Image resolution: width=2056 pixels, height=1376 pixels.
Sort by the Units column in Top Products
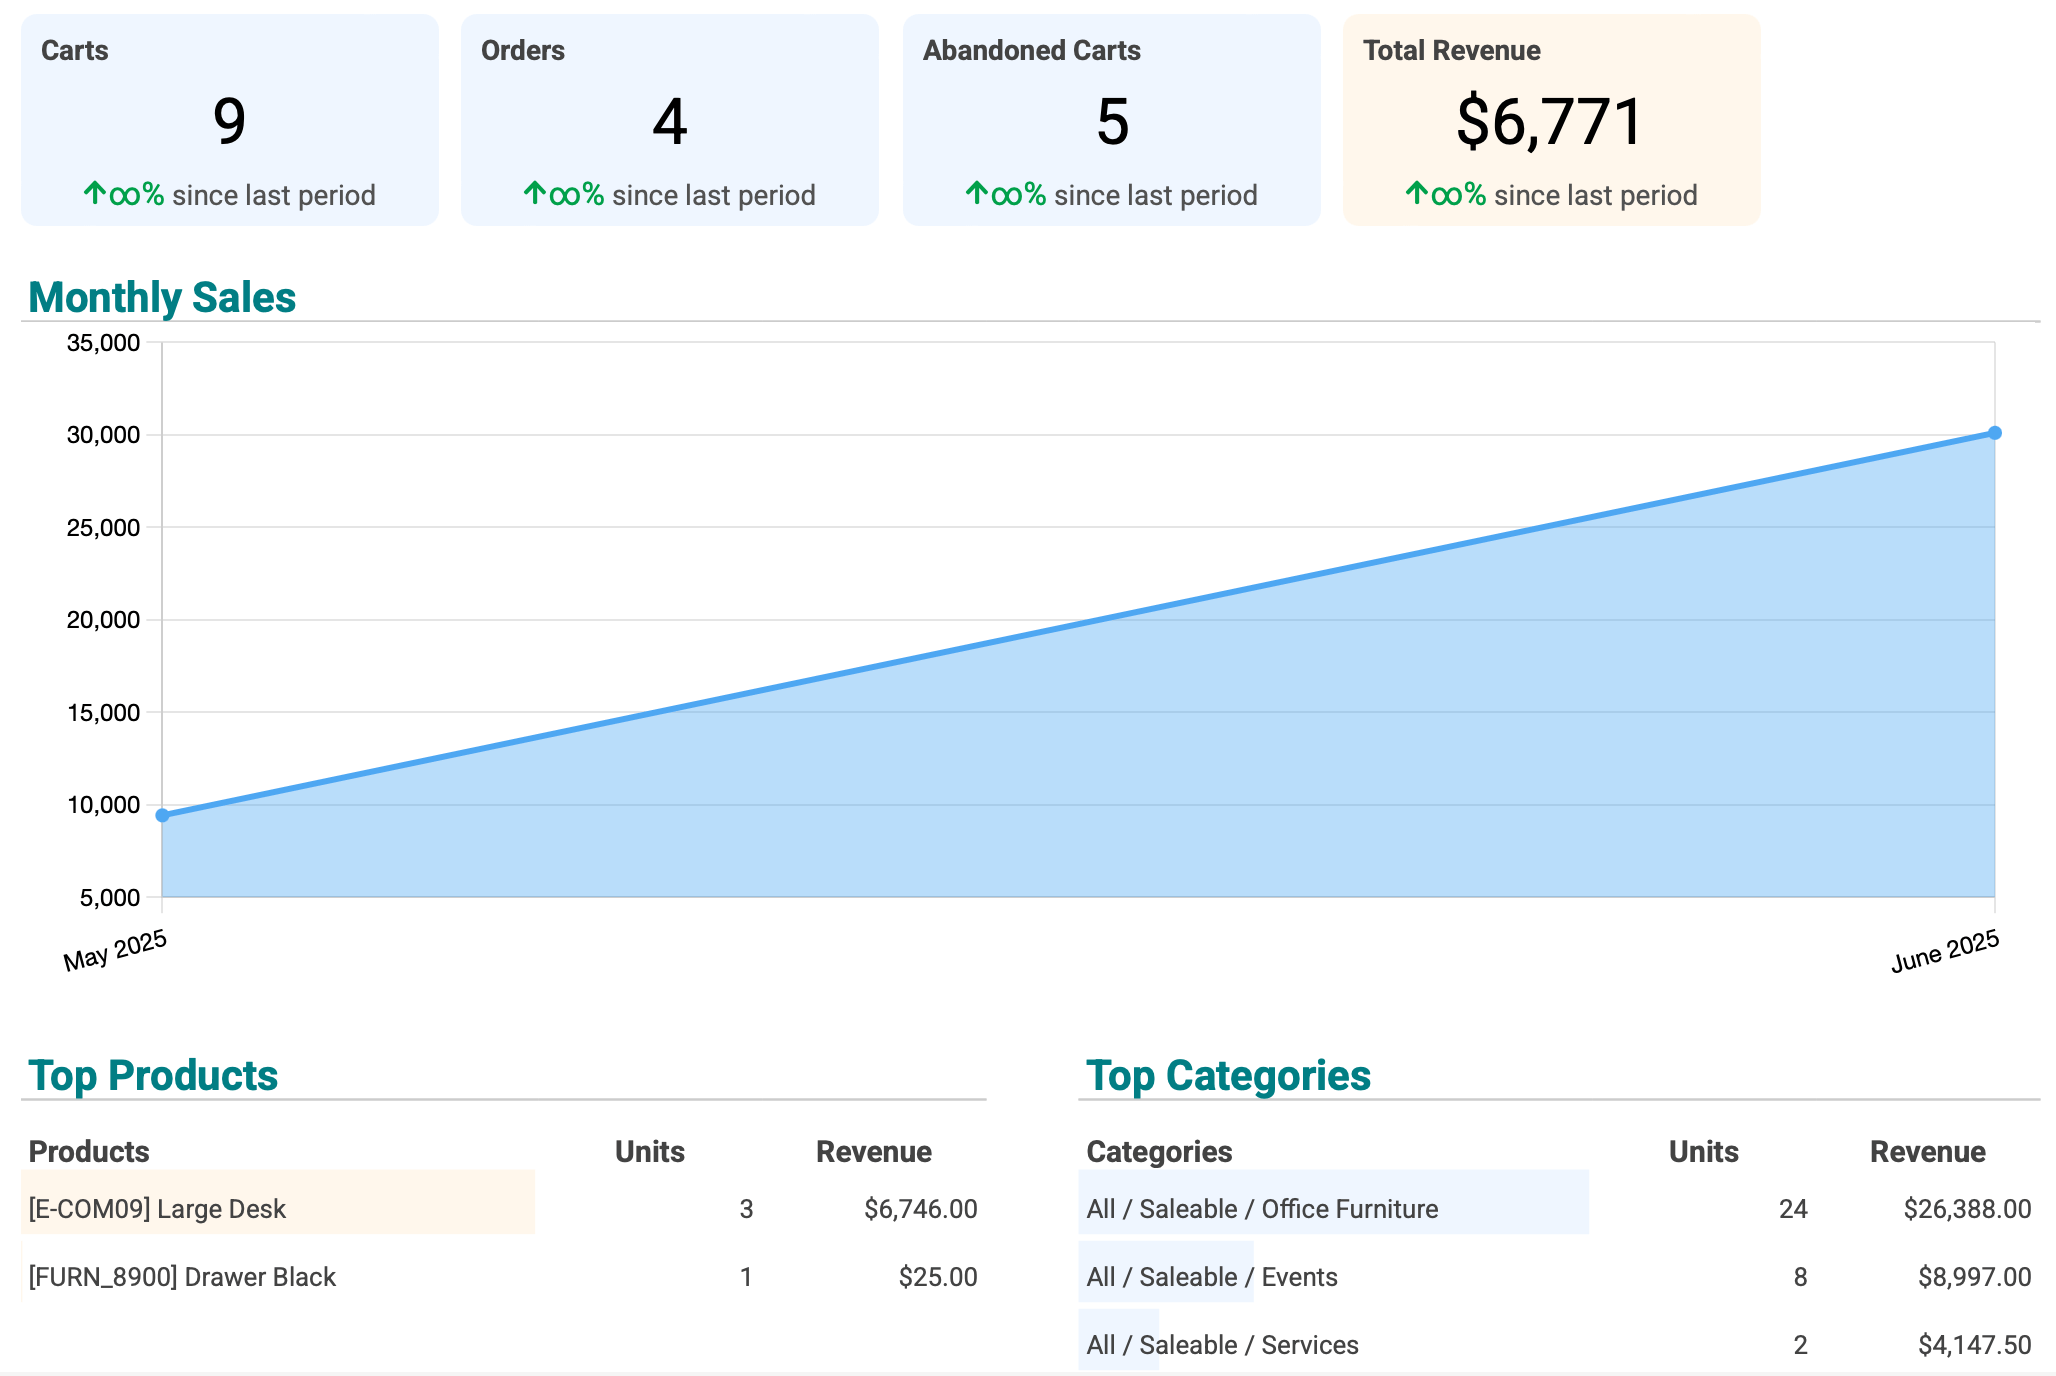648,1151
